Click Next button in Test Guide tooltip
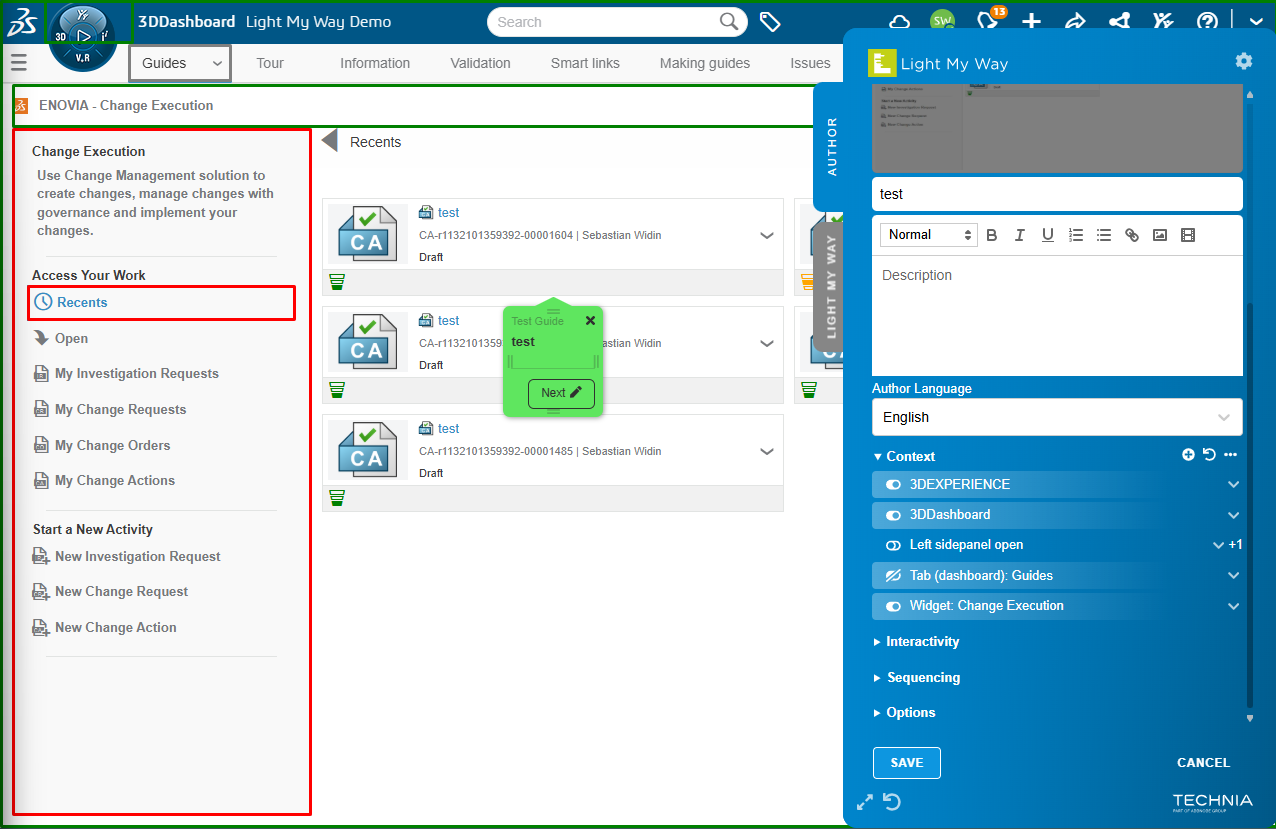Image resolution: width=1276 pixels, height=829 pixels. point(561,393)
